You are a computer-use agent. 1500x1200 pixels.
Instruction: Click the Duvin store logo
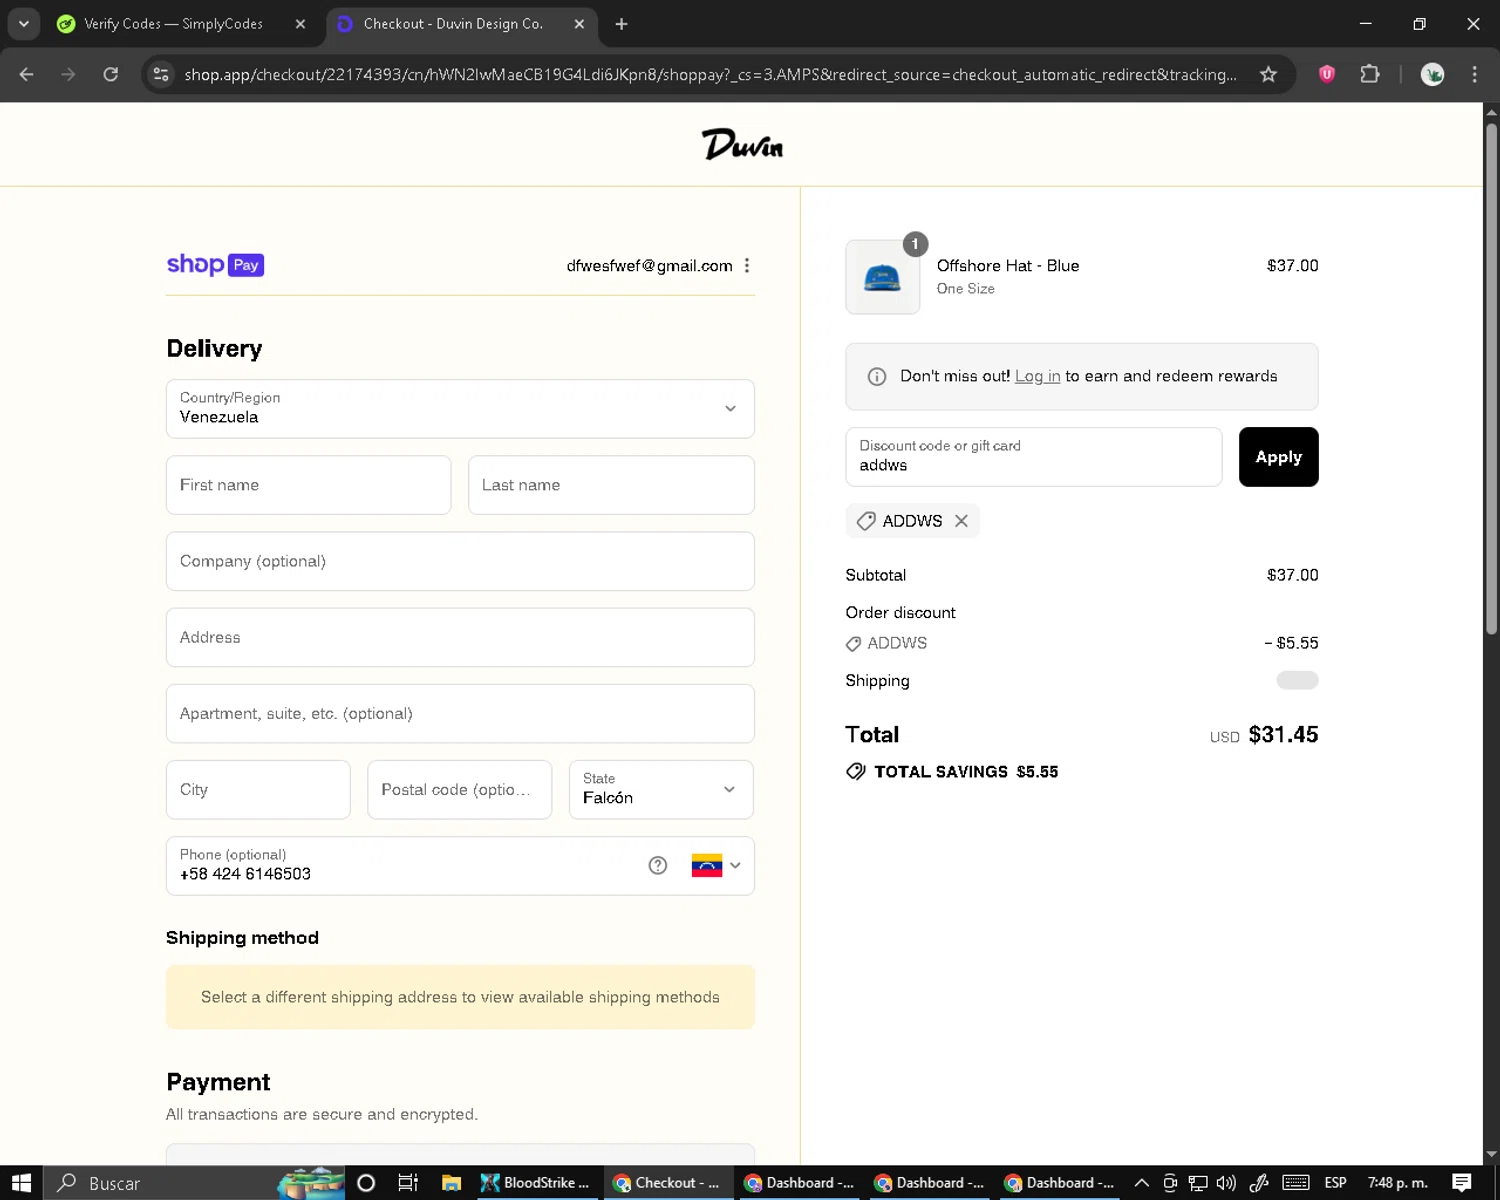pyautogui.click(x=742, y=145)
